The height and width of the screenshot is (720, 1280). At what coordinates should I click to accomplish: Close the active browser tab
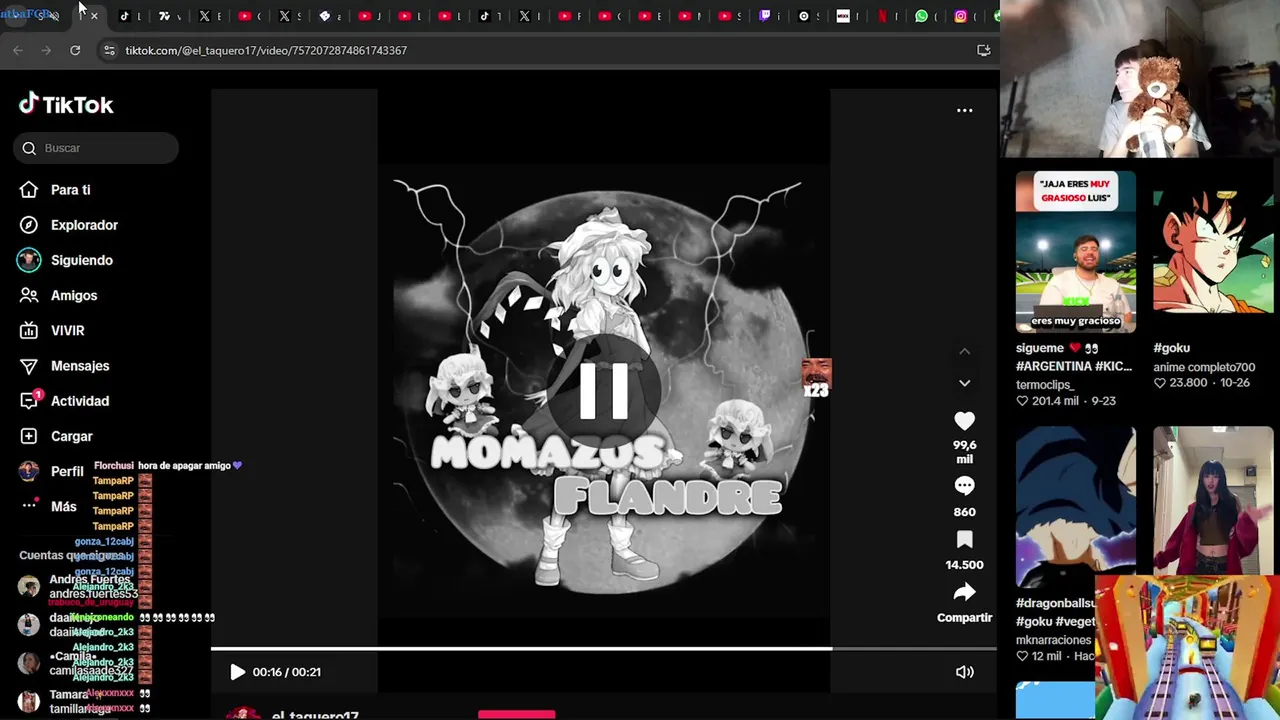95,16
